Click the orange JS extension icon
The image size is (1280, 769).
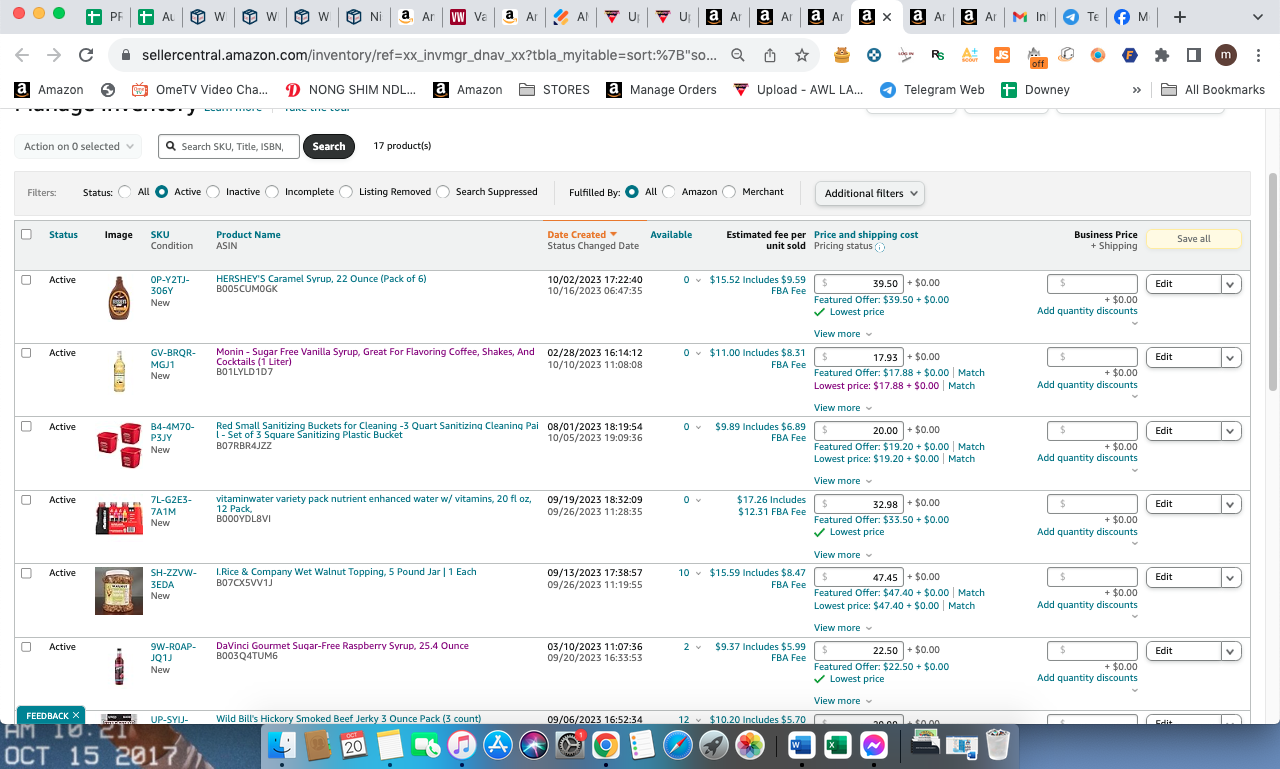point(1002,55)
